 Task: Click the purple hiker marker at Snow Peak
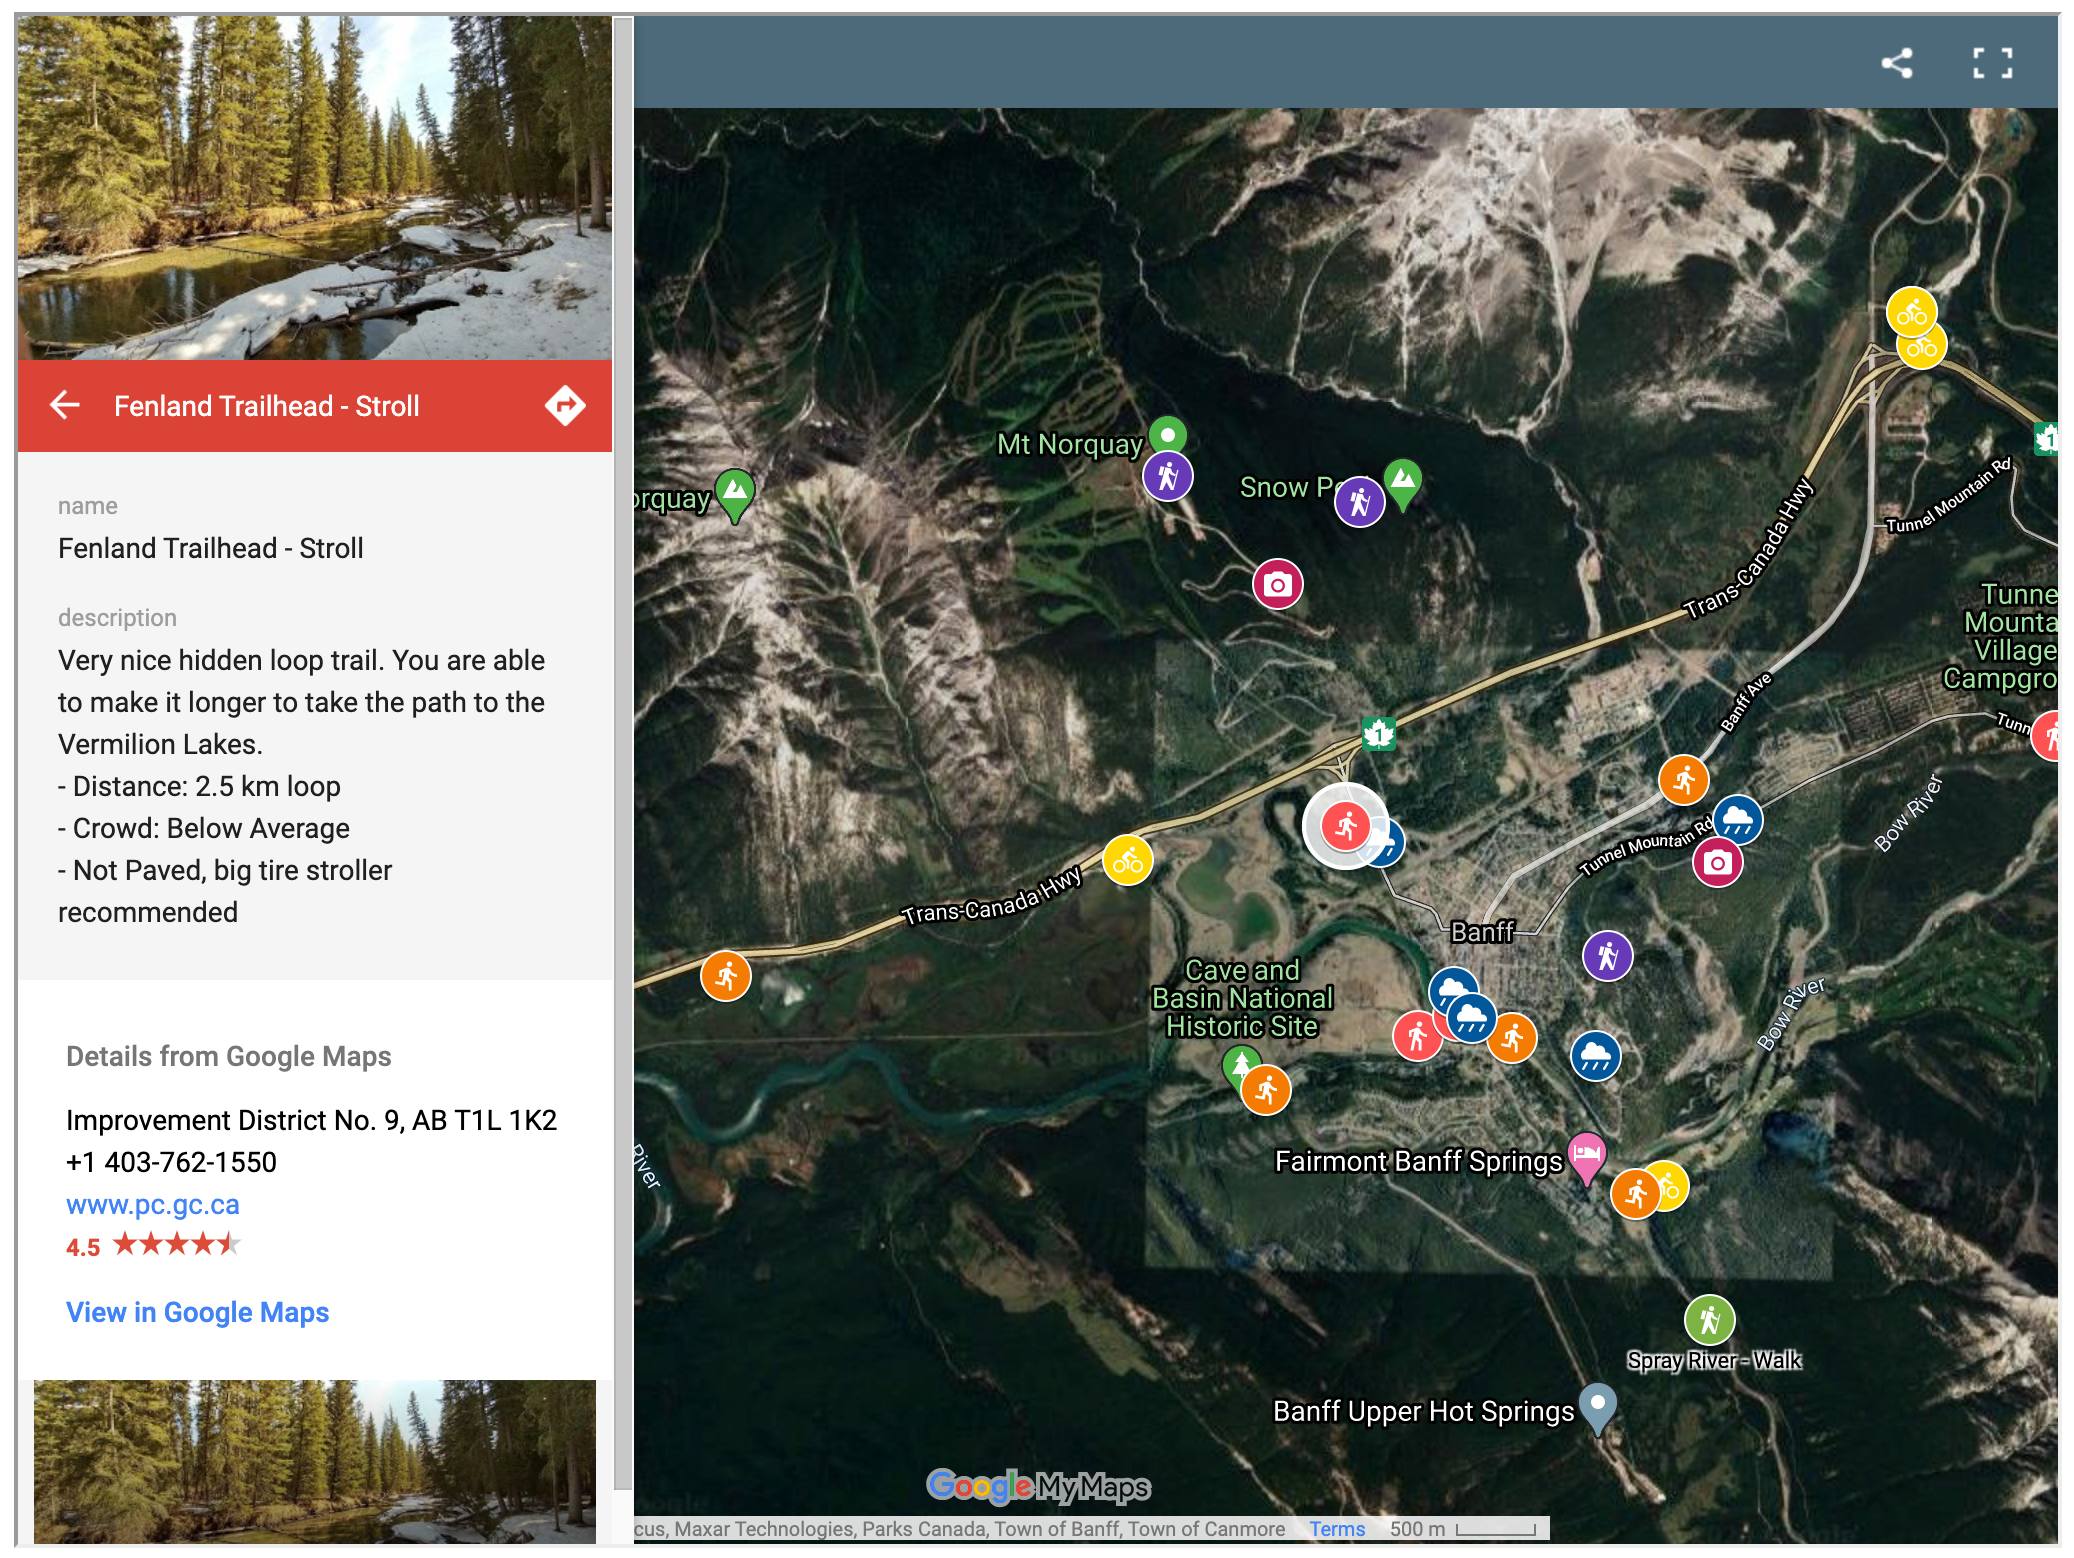tap(1359, 501)
